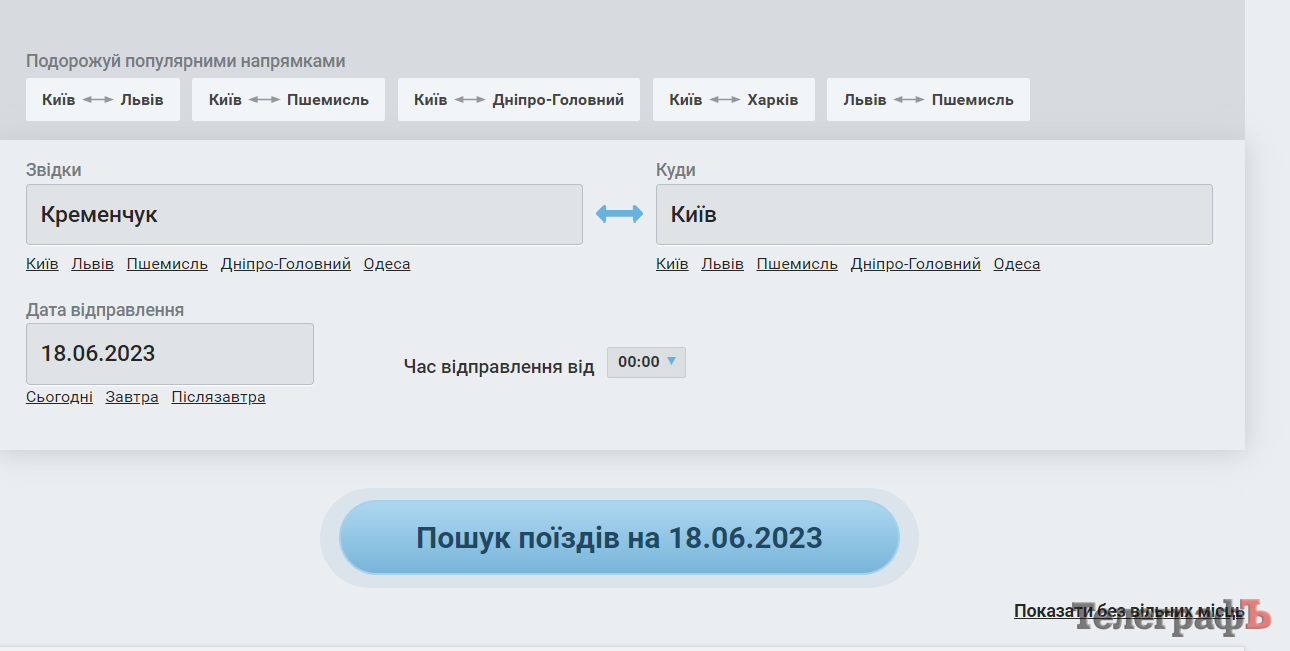Open the departure time 00:00 dropdown
The image size is (1290, 651).
[x=646, y=362]
